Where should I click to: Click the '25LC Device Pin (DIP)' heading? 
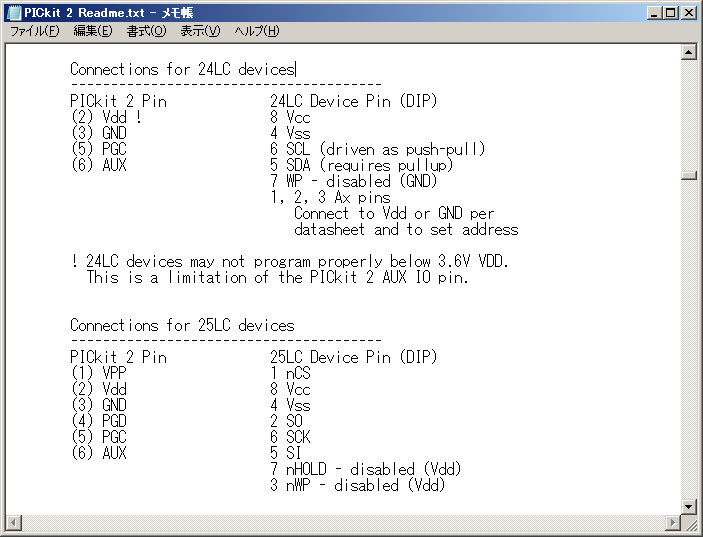click(x=353, y=357)
